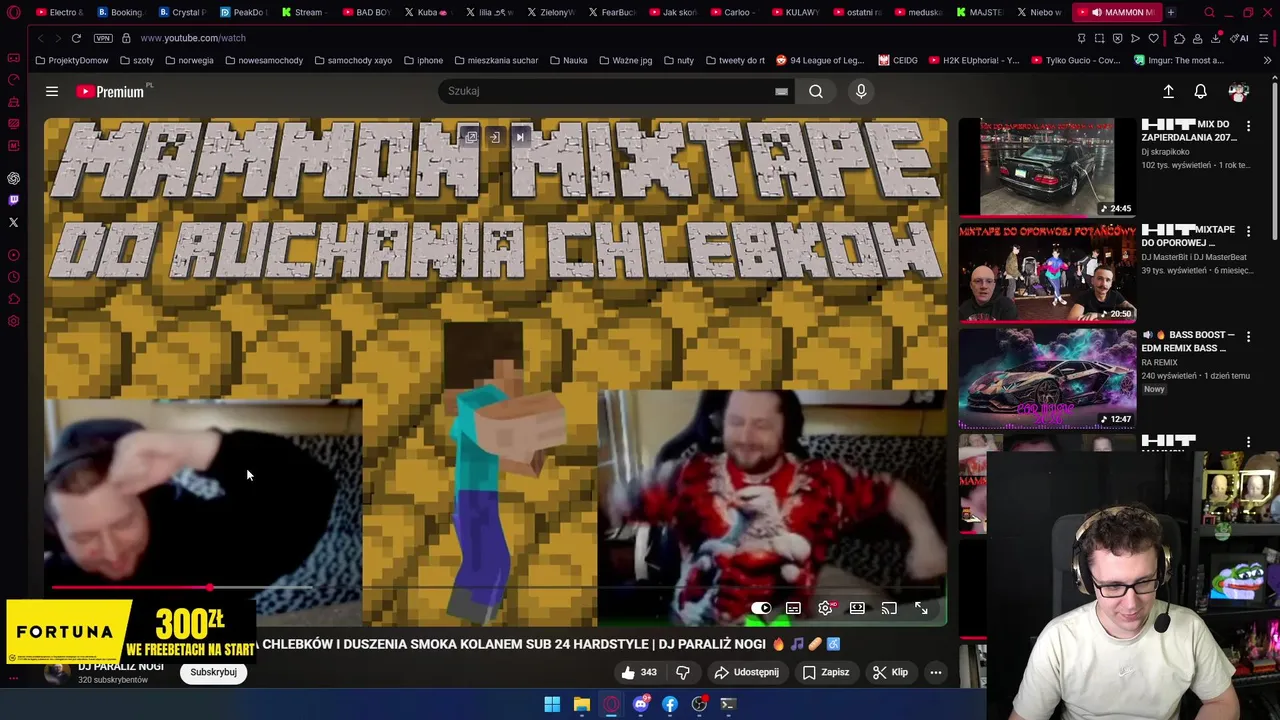
Task: Toggle the autoplay switch in the player
Action: pos(761,608)
